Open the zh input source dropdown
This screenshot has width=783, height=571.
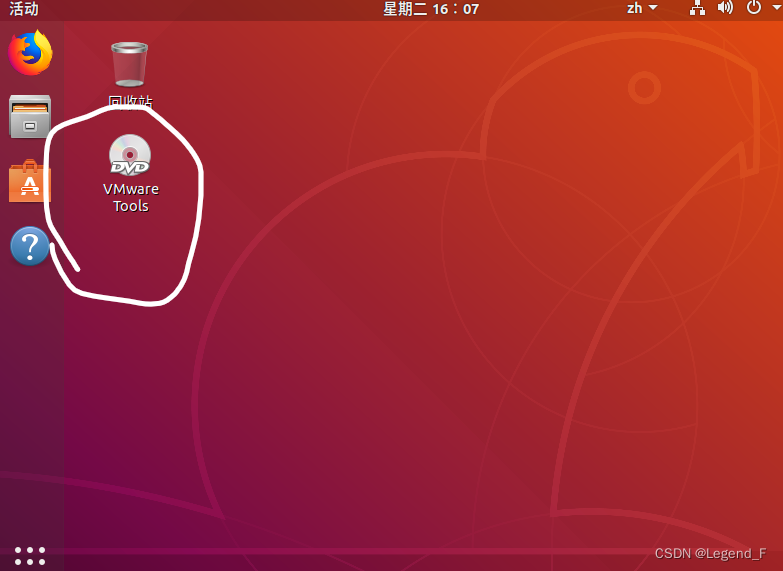click(x=642, y=8)
